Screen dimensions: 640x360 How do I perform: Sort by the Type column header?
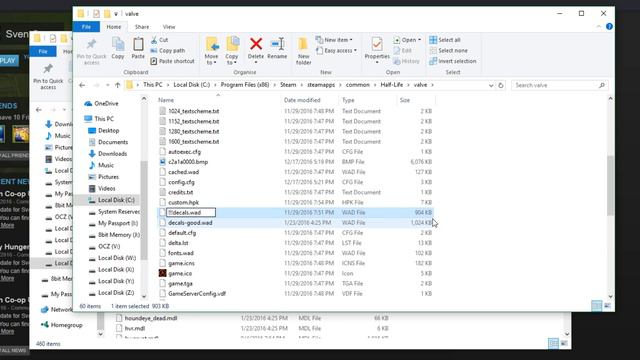[348, 100]
